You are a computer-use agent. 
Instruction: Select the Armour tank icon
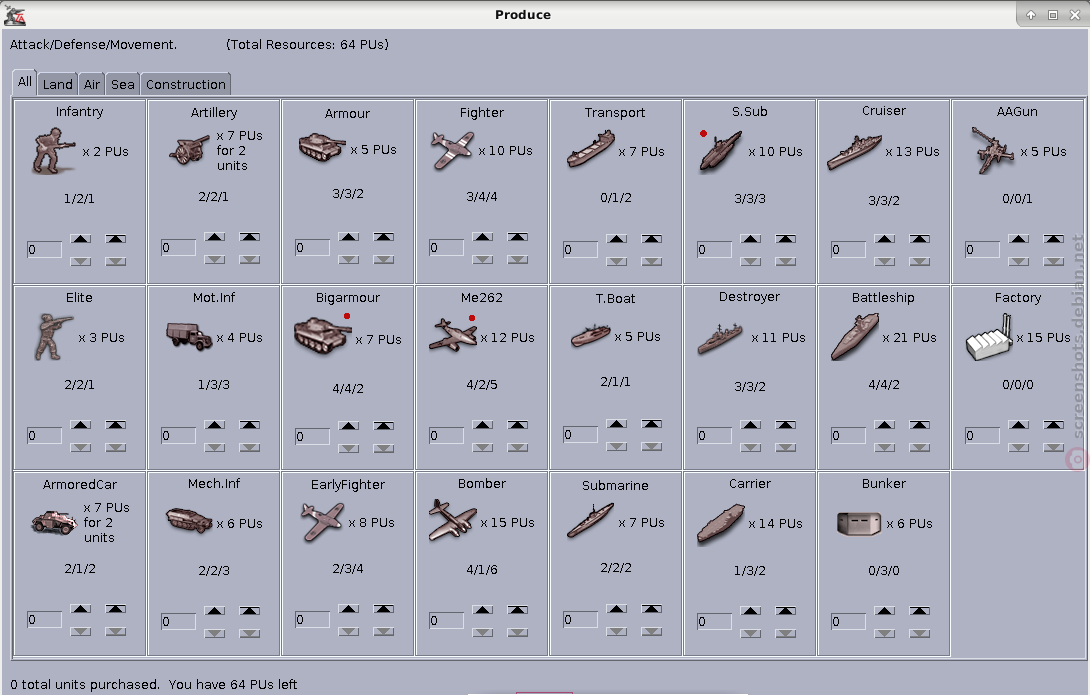coord(322,147)
